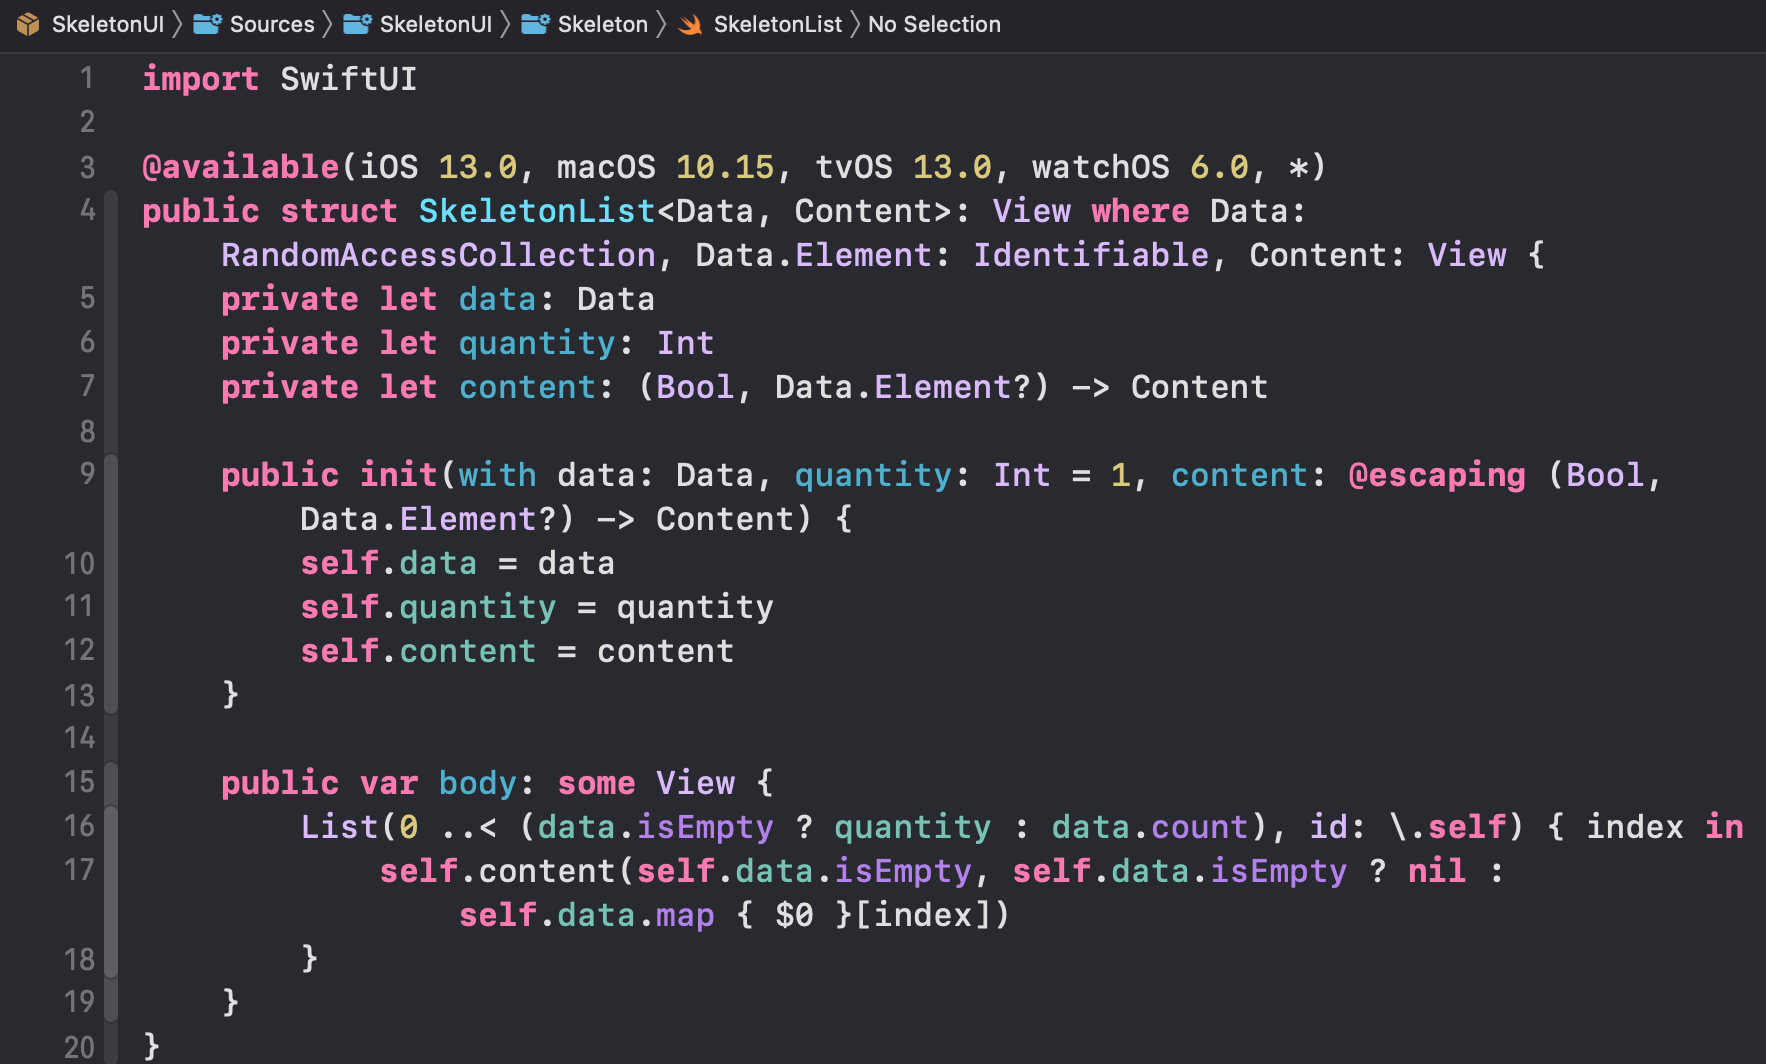The height and width of the screenshot is (1064, 1766).
Task: Click 'self.data' assignment on line 10
Action: pyautogui.click(x=388, y=563)
